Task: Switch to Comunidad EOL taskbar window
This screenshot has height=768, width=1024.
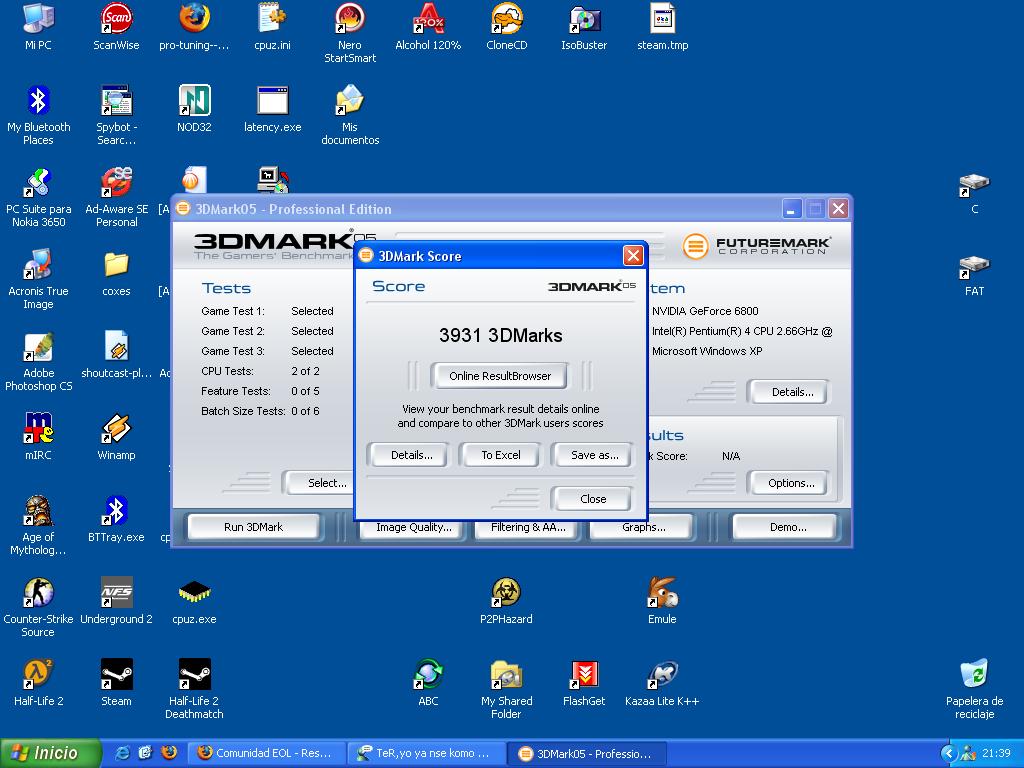Action: click(267, 753)
